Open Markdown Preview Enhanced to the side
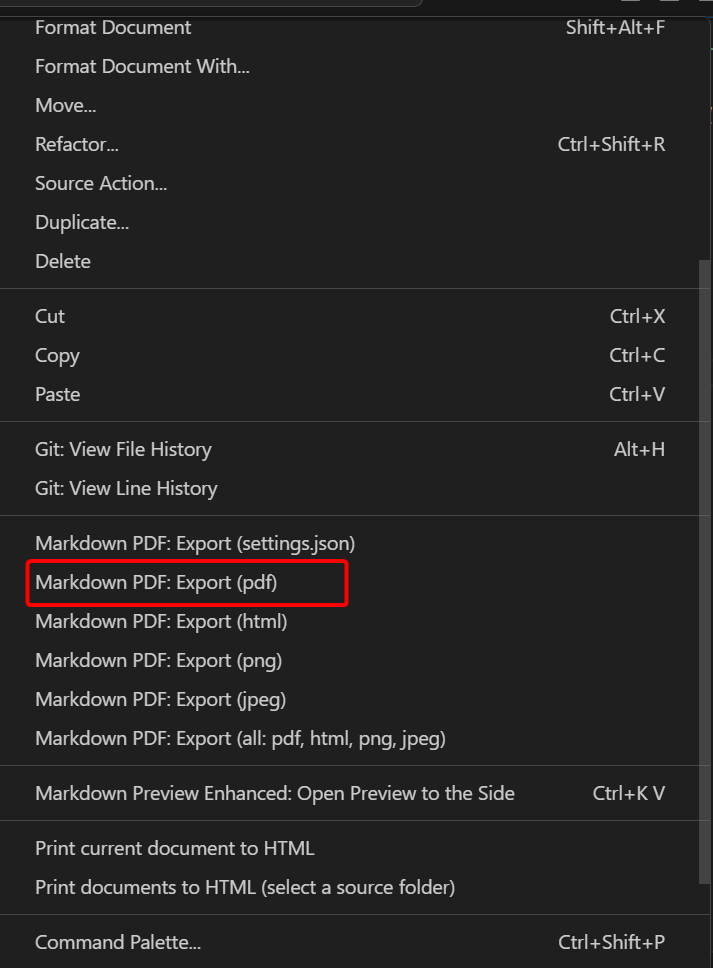 pos(275,793)
